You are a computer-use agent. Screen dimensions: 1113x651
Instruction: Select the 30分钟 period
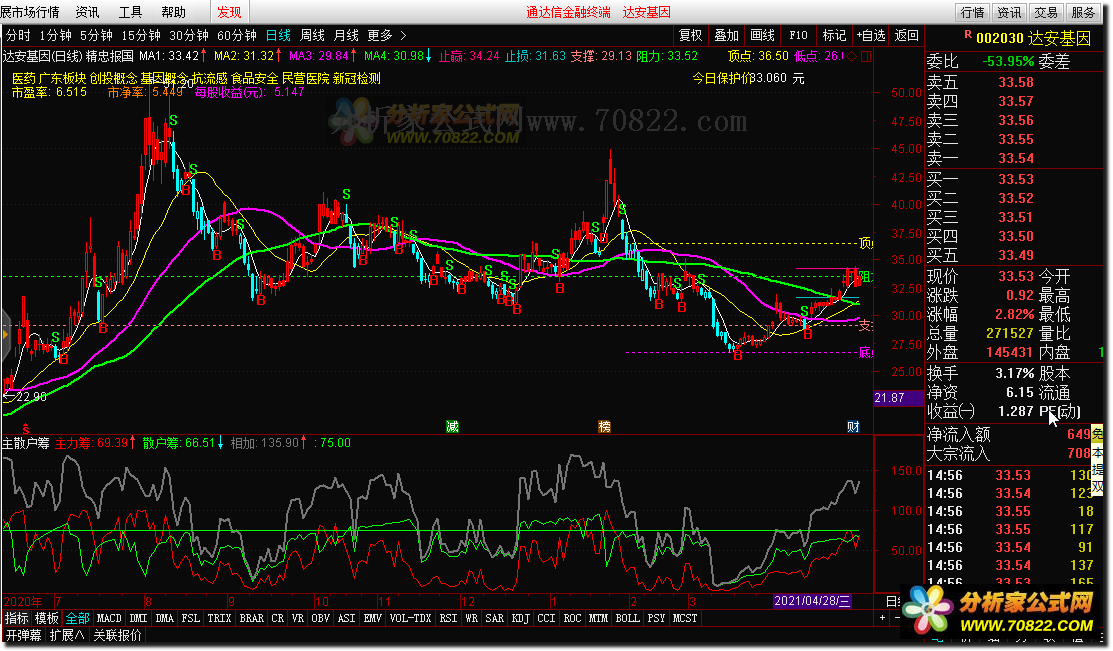pyautogui.click(x=189, y=35)
